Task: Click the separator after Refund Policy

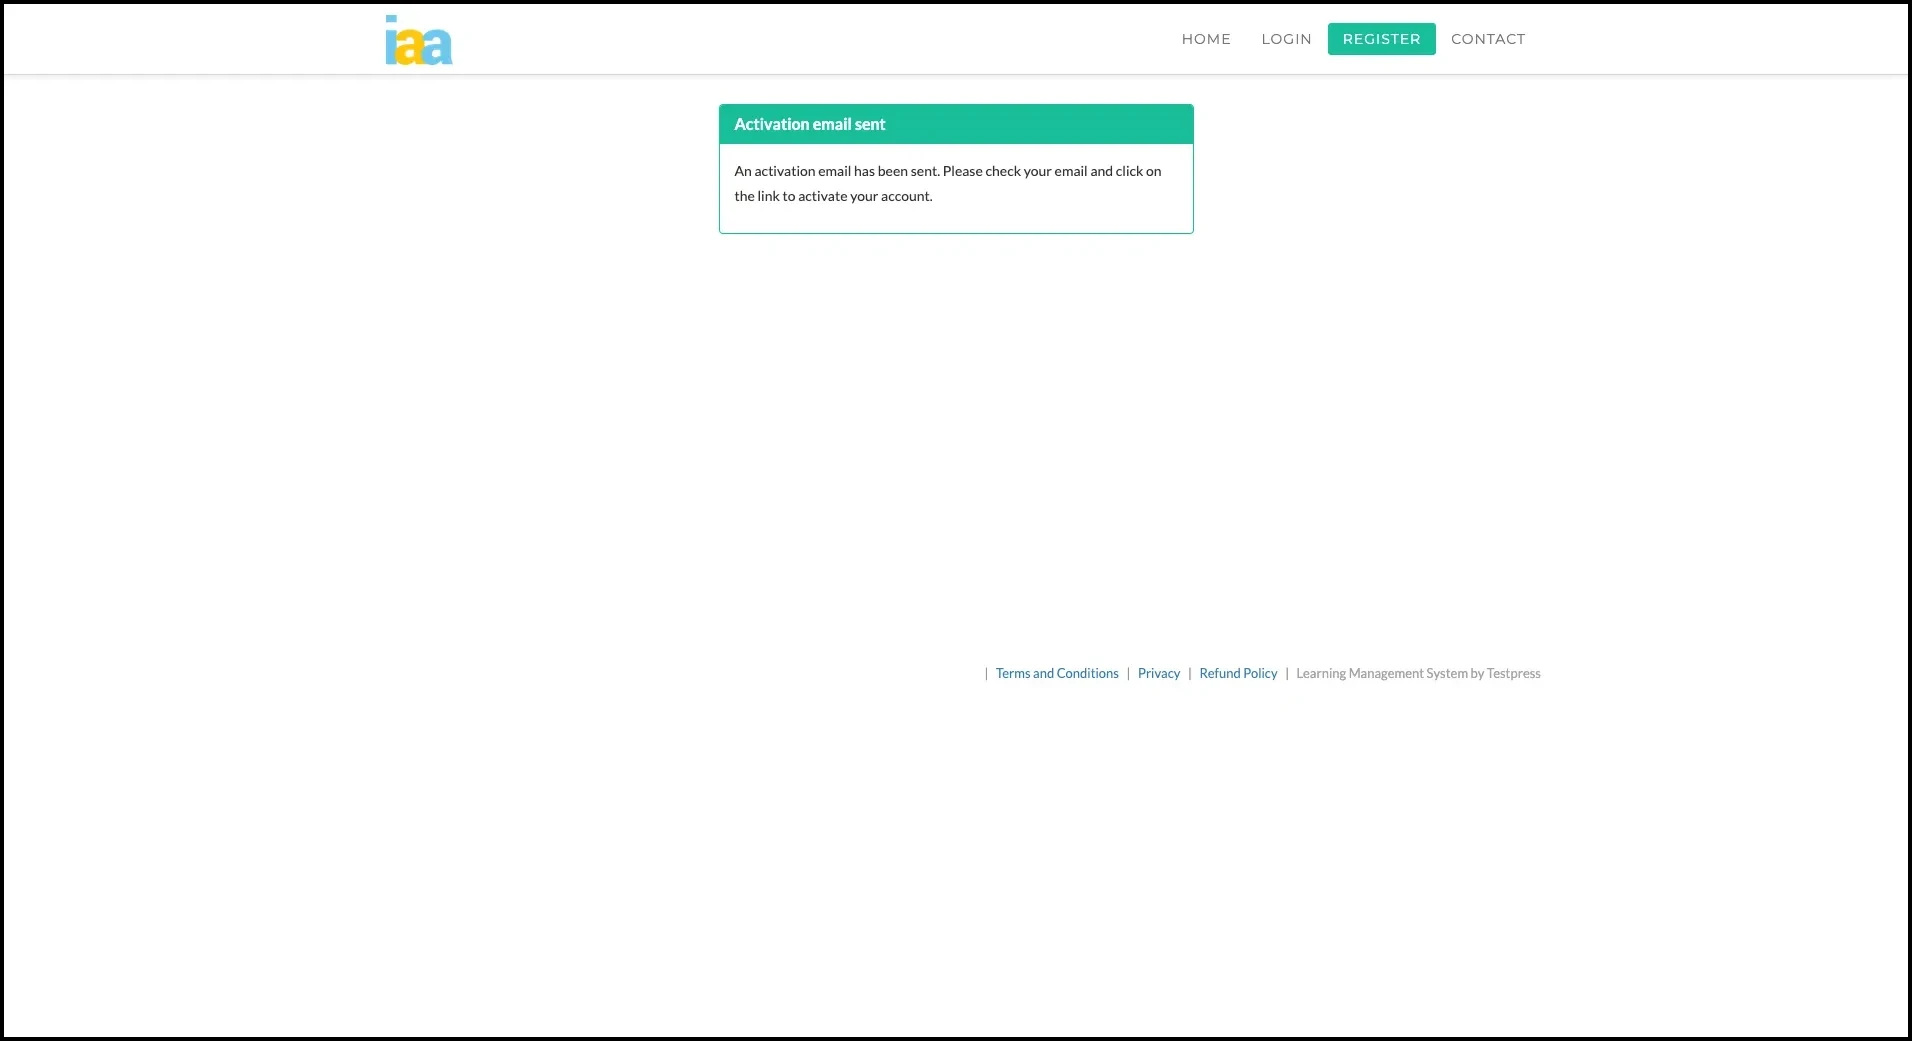Action: [x=1286, y=673]
